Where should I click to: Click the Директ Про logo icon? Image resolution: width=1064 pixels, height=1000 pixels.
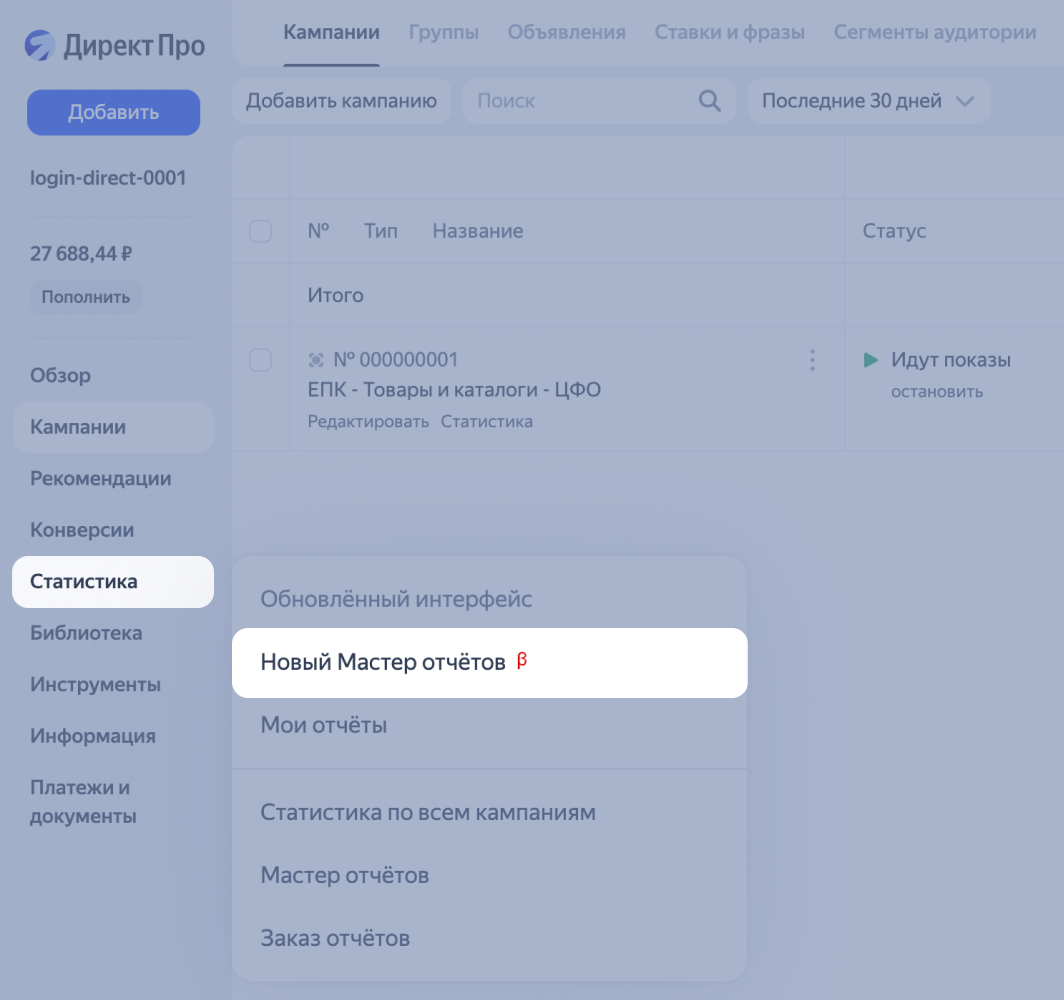[x=40, y=45]
